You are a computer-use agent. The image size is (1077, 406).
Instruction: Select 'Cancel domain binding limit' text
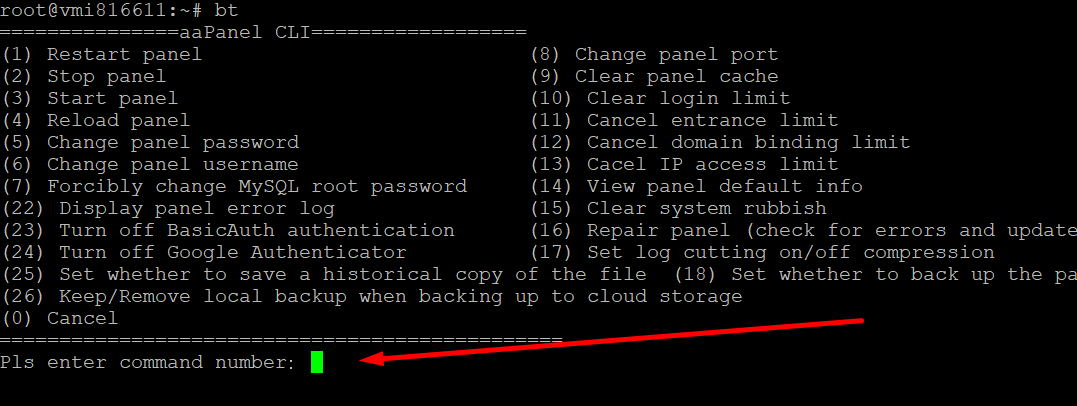(720, 142)
